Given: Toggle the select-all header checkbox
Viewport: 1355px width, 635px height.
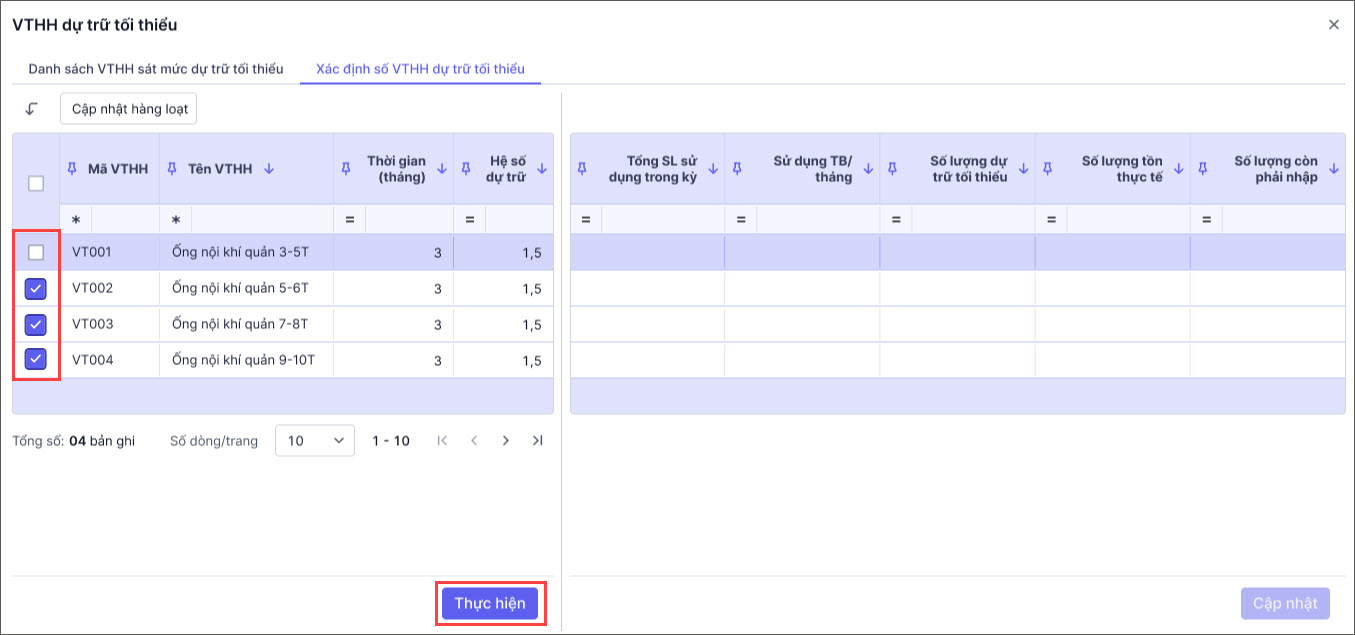Looking at the screenshot, I should pos(36,183).
